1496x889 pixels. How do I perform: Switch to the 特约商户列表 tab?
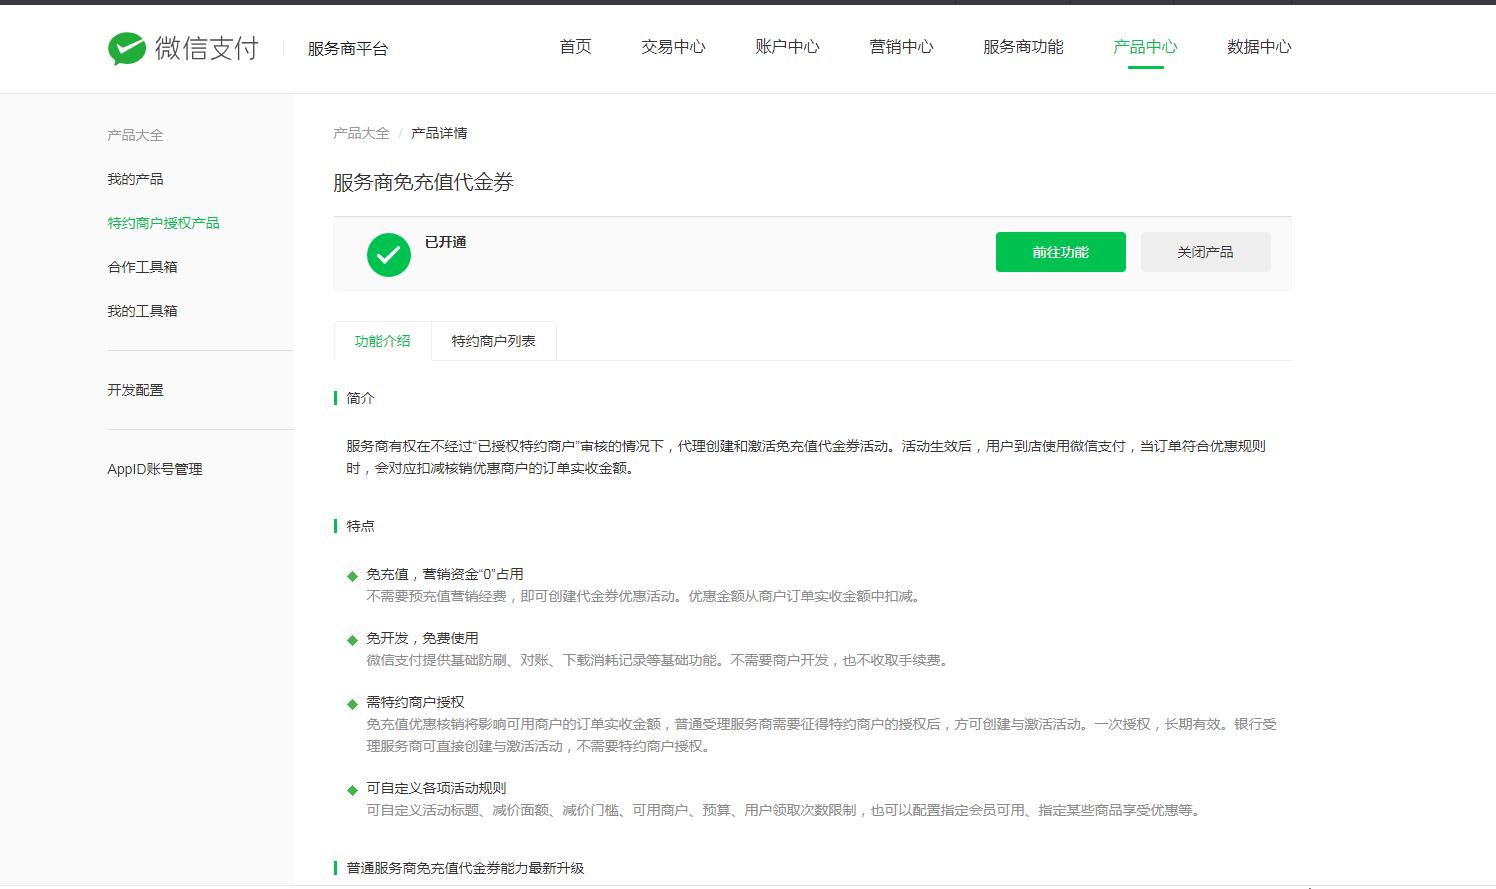[493, 340]
